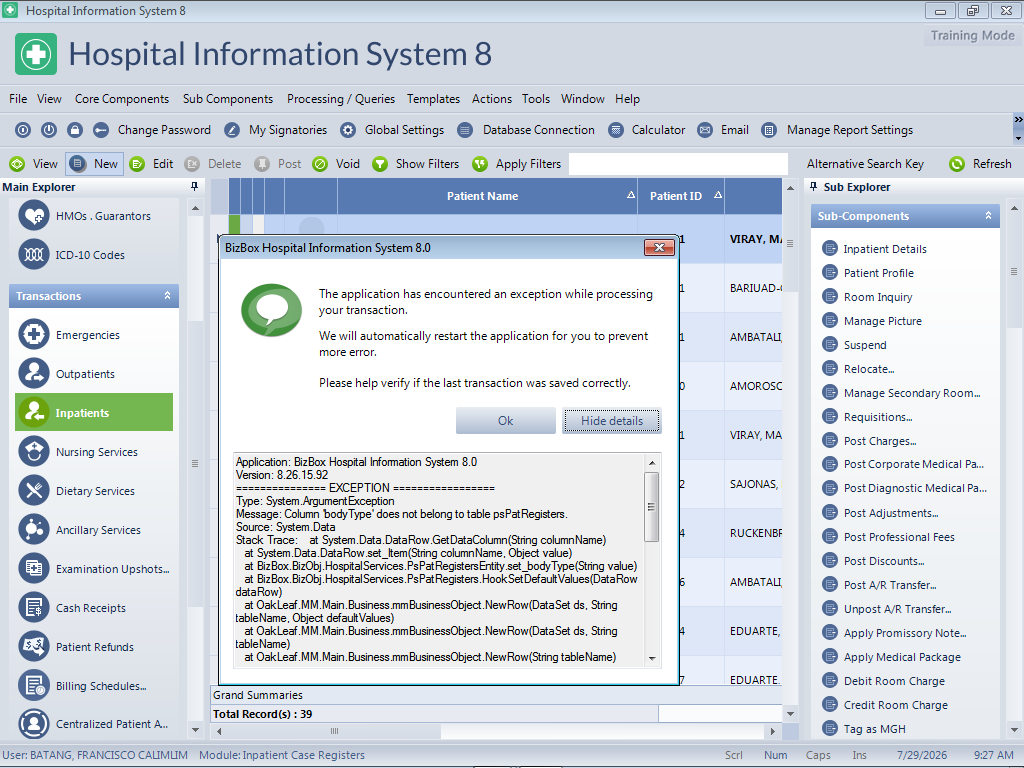This screenshot has width=1024, height=768.
Task: Open Patient Refunds icon
Action: tap(34, 647)
